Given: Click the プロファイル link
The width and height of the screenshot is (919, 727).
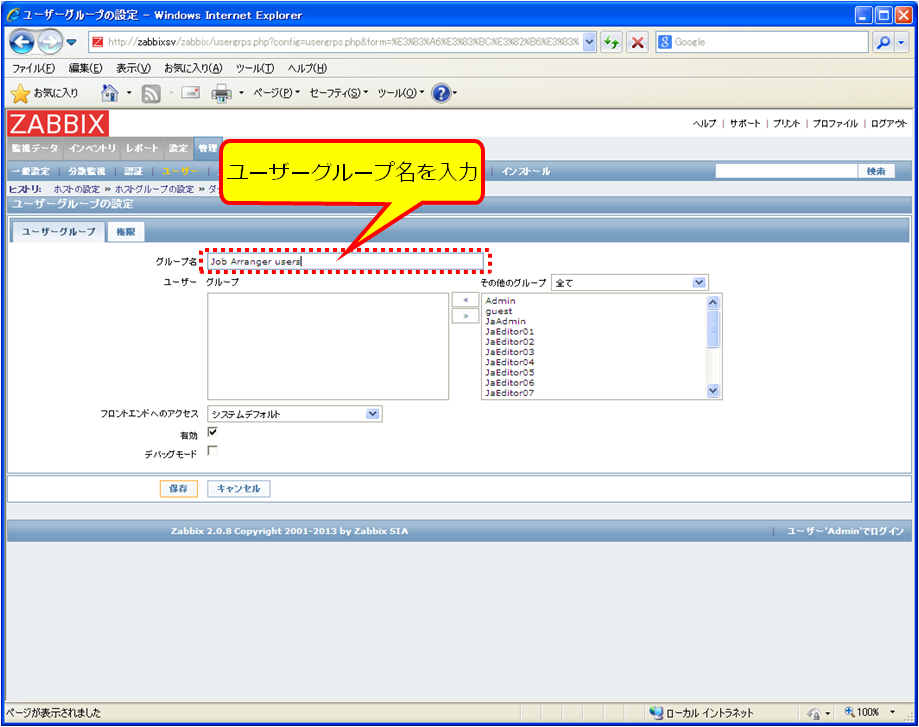Looking at the screenshot, I should pos(835,123).
